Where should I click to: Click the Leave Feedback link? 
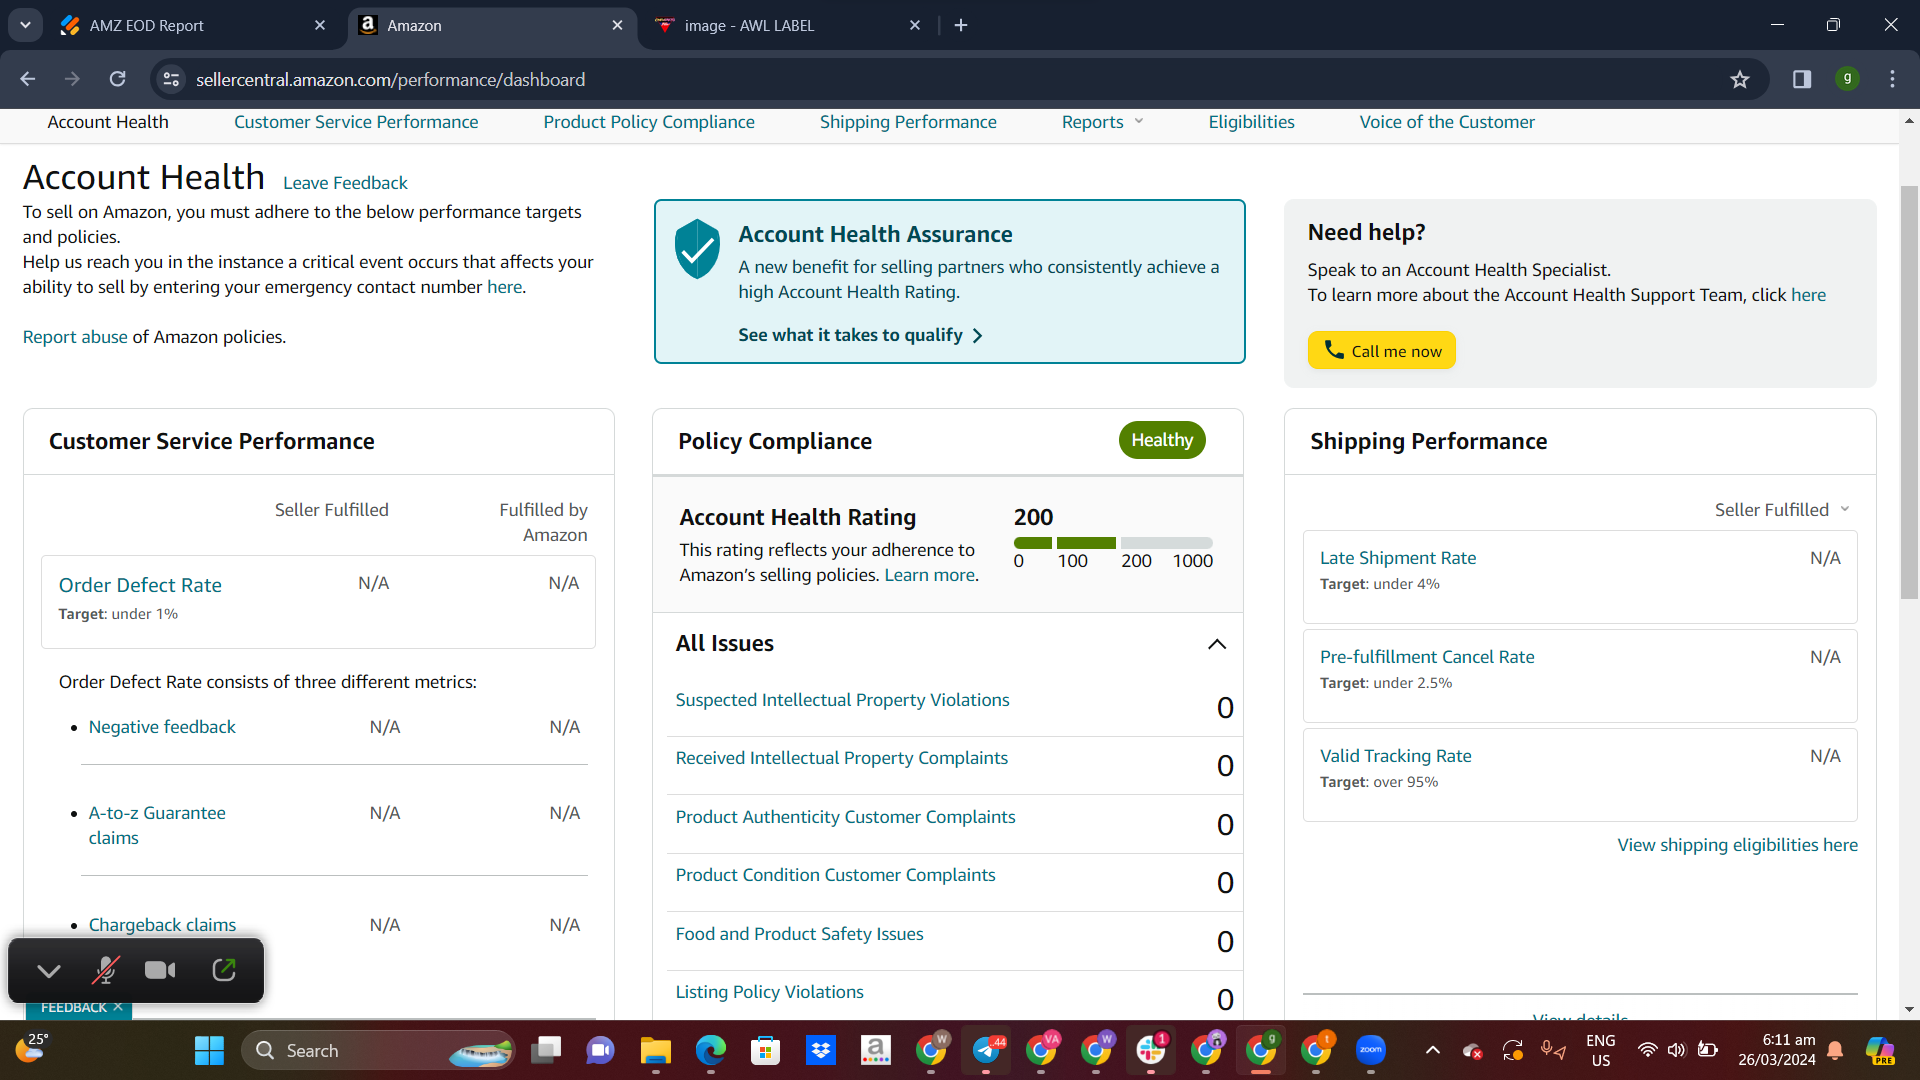pyautogui.click(x=345, y=183)
